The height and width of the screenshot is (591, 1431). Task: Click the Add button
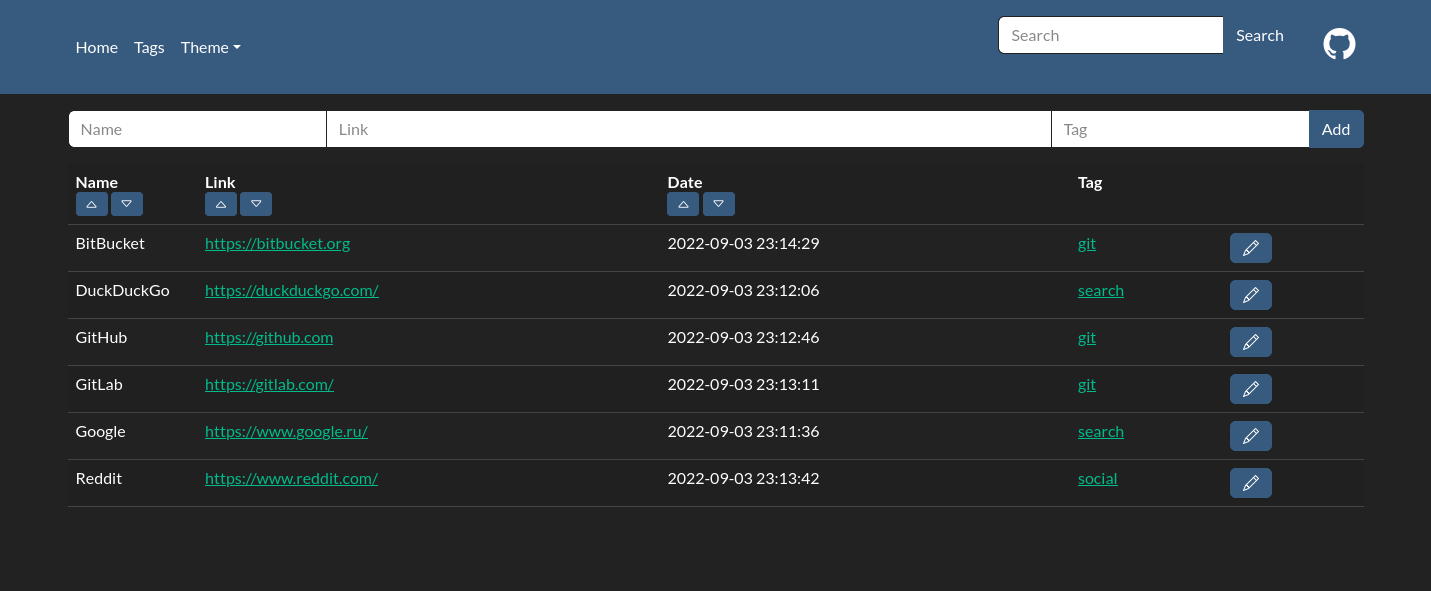pyautogui.click(x=1336, y=129)
